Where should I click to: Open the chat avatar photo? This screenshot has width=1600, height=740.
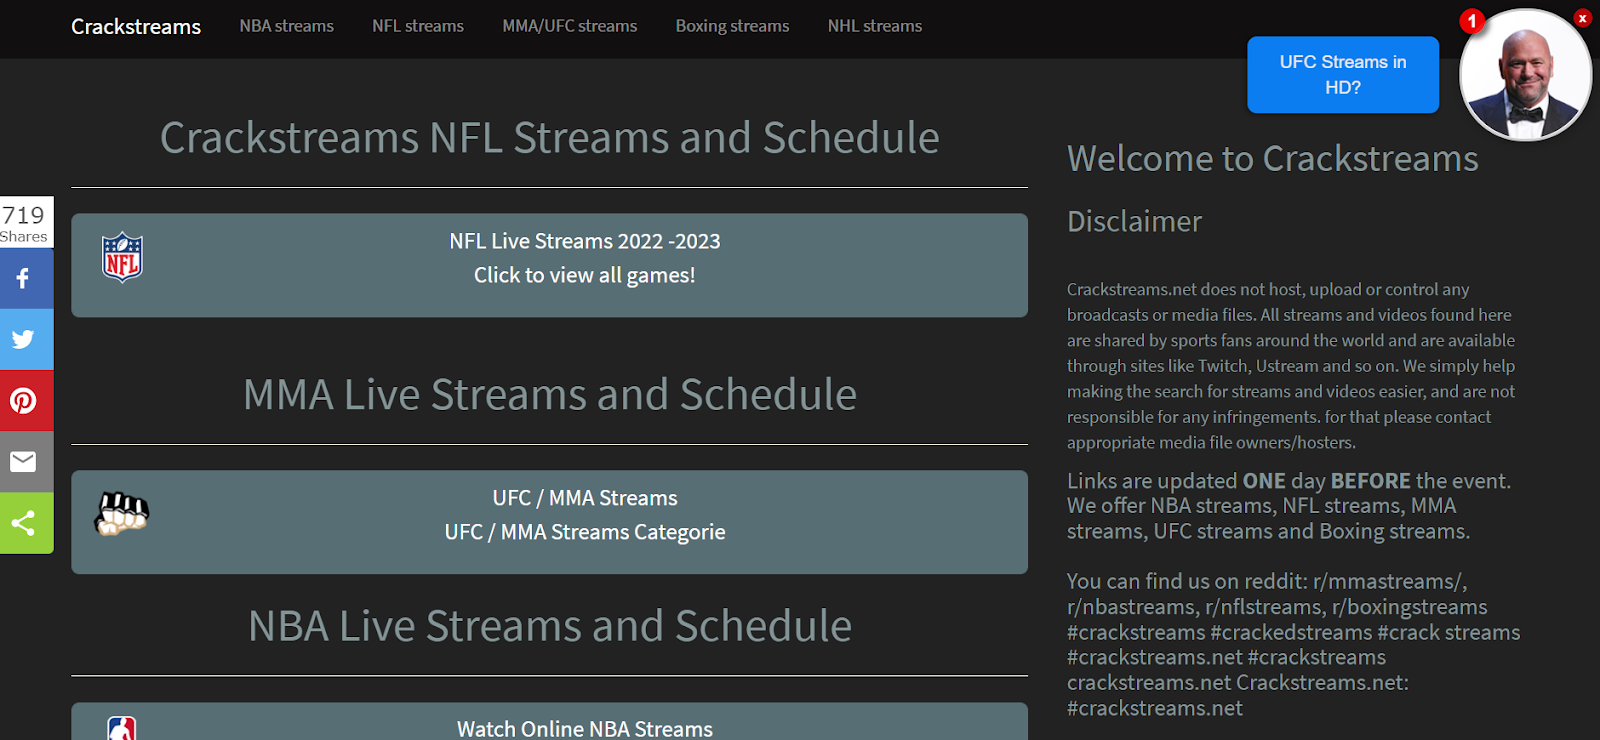[1525, 75]
